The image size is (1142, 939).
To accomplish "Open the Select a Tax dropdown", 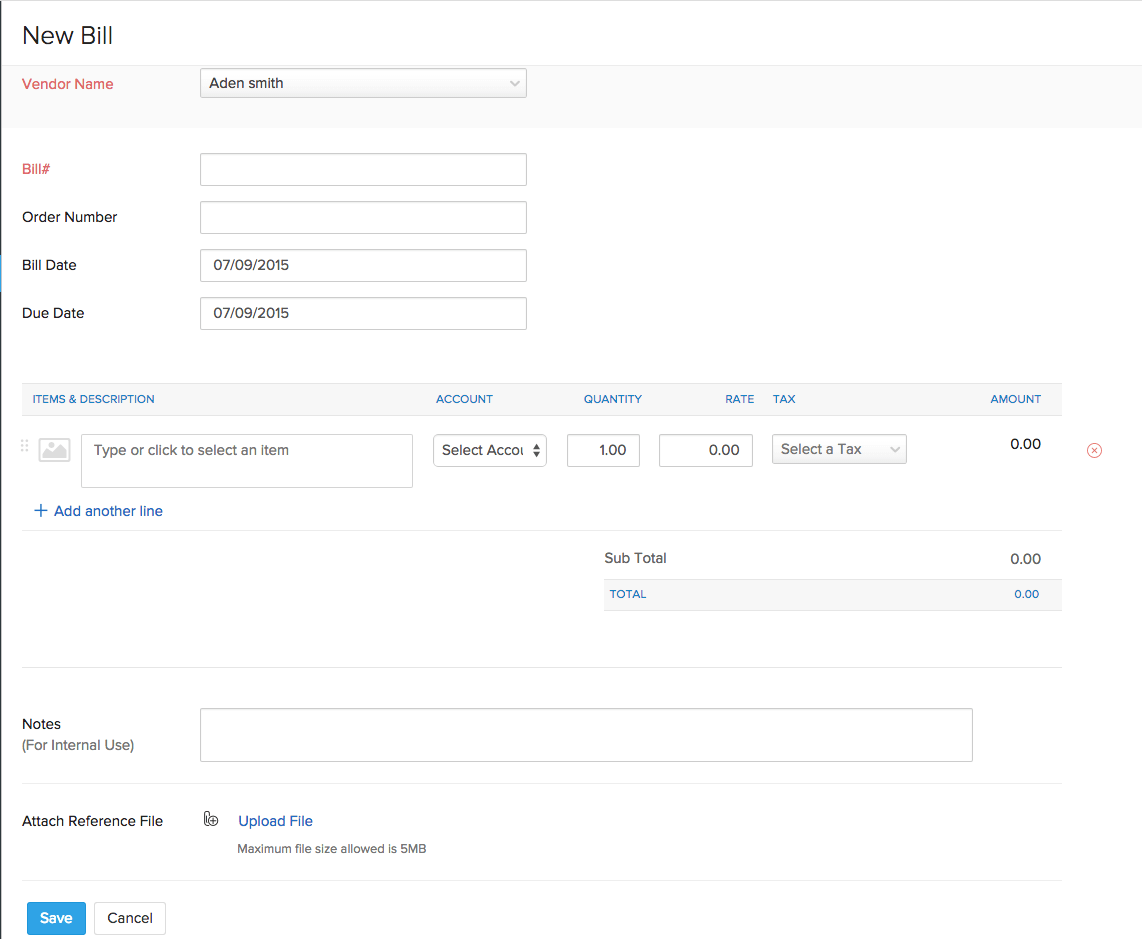I will [838, 450].
